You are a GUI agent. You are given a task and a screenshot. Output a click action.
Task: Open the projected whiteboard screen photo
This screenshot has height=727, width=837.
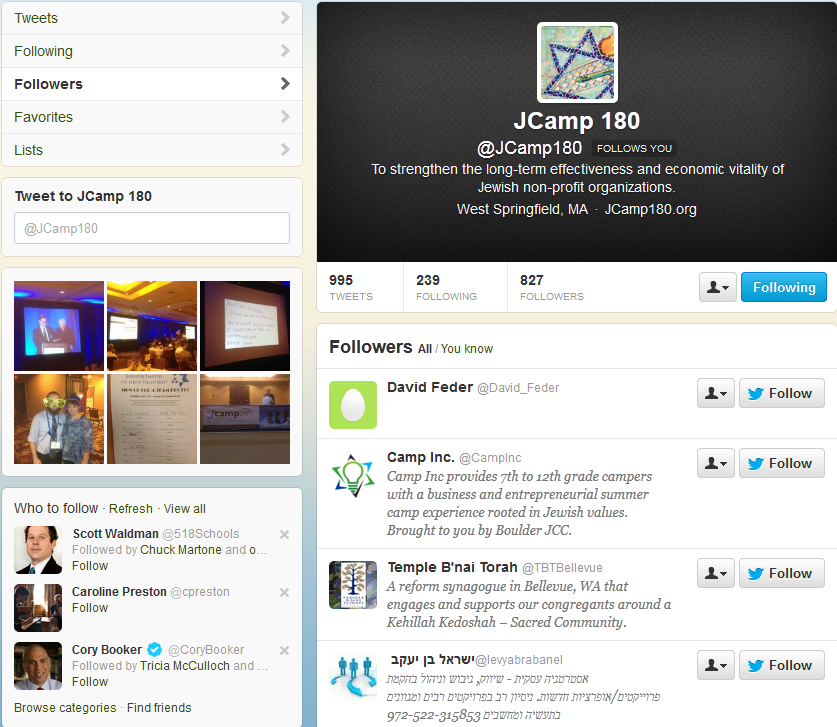(245, 326)
